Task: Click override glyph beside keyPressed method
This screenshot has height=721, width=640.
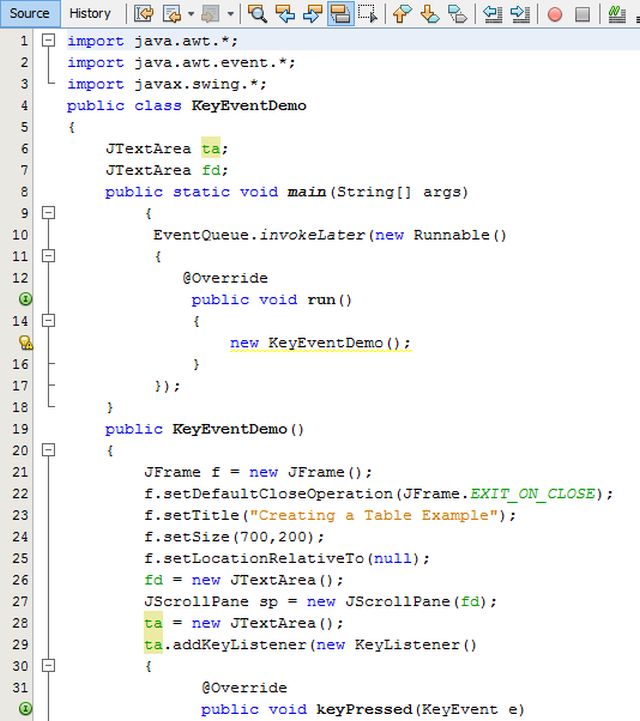Action: 26,709
